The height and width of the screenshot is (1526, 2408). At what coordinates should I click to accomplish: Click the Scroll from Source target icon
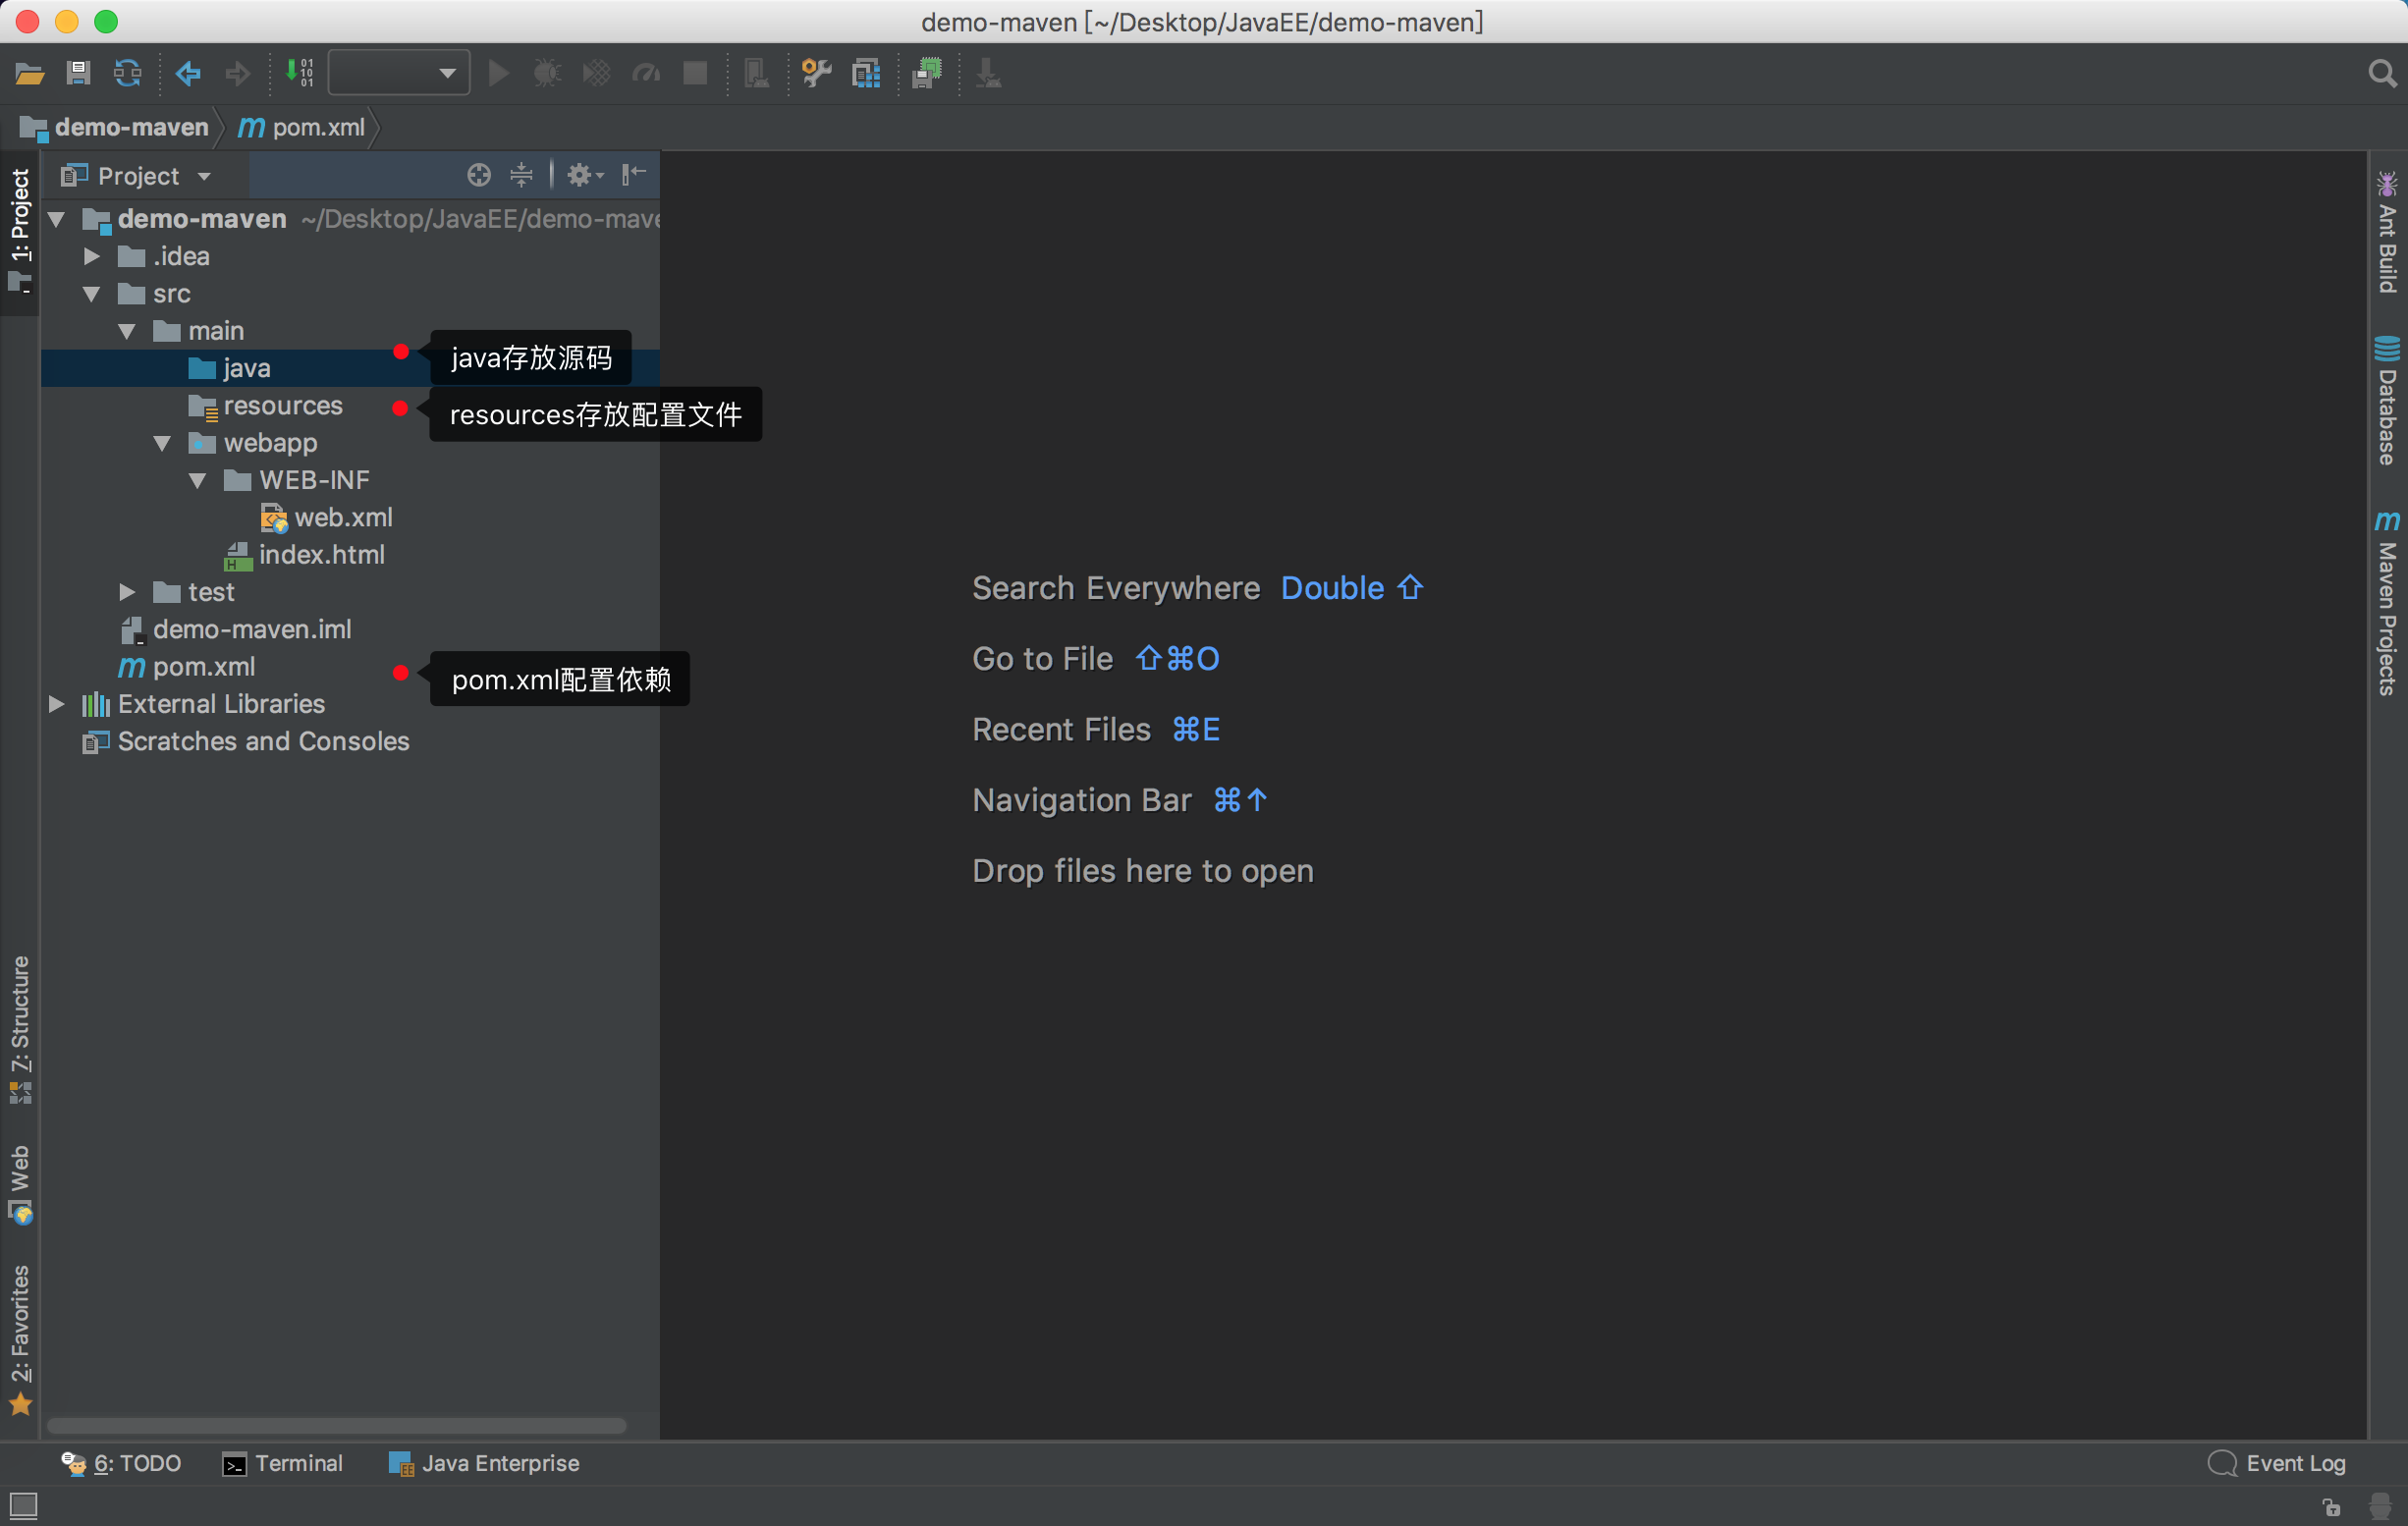479,175
